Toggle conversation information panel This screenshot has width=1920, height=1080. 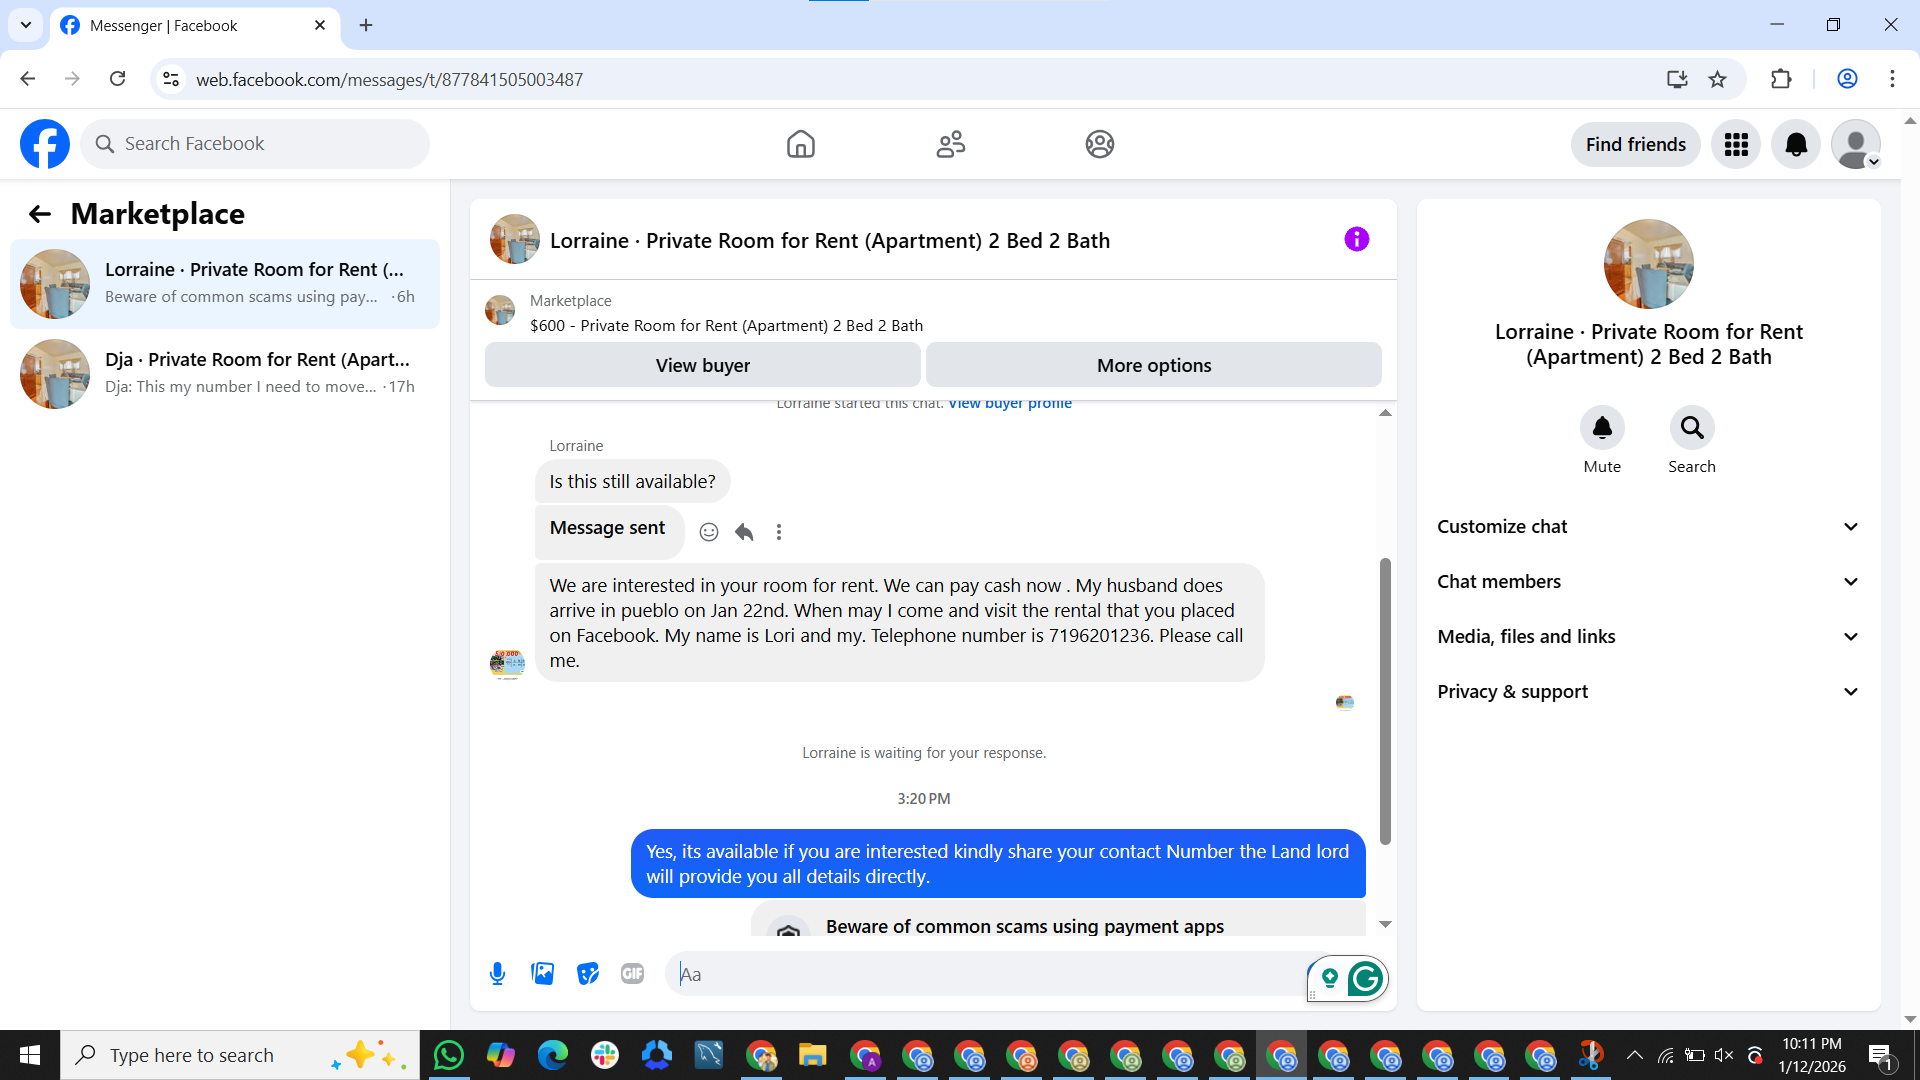pos(1356,239)
